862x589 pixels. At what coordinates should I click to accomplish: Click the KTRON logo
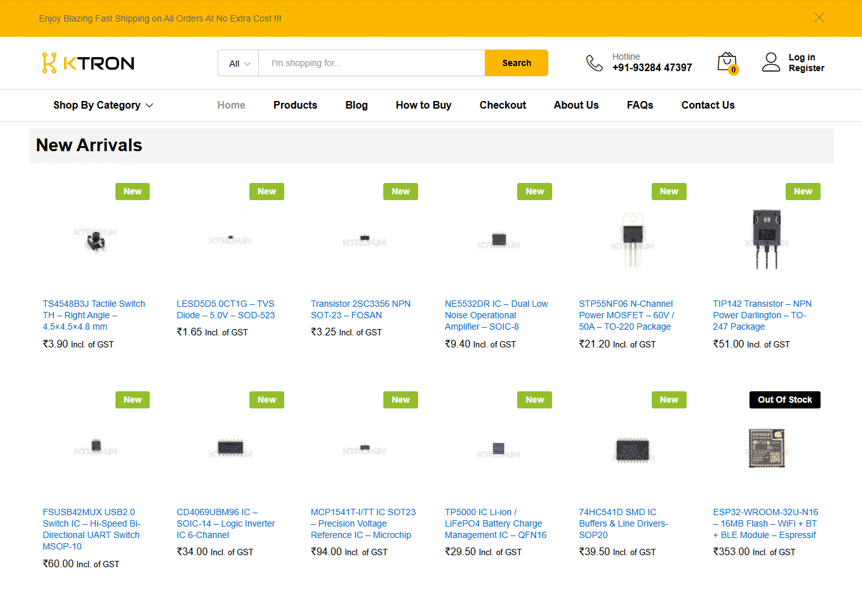[88, 63]
